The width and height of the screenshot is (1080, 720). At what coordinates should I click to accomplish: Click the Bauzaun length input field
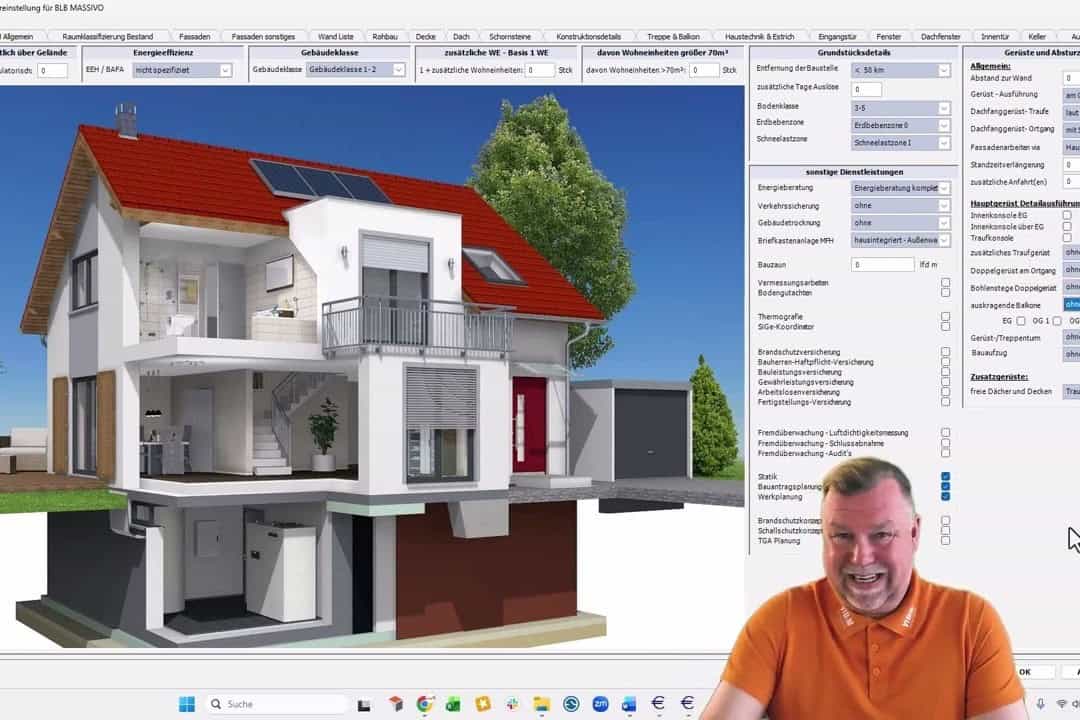(x=882, y=265)
